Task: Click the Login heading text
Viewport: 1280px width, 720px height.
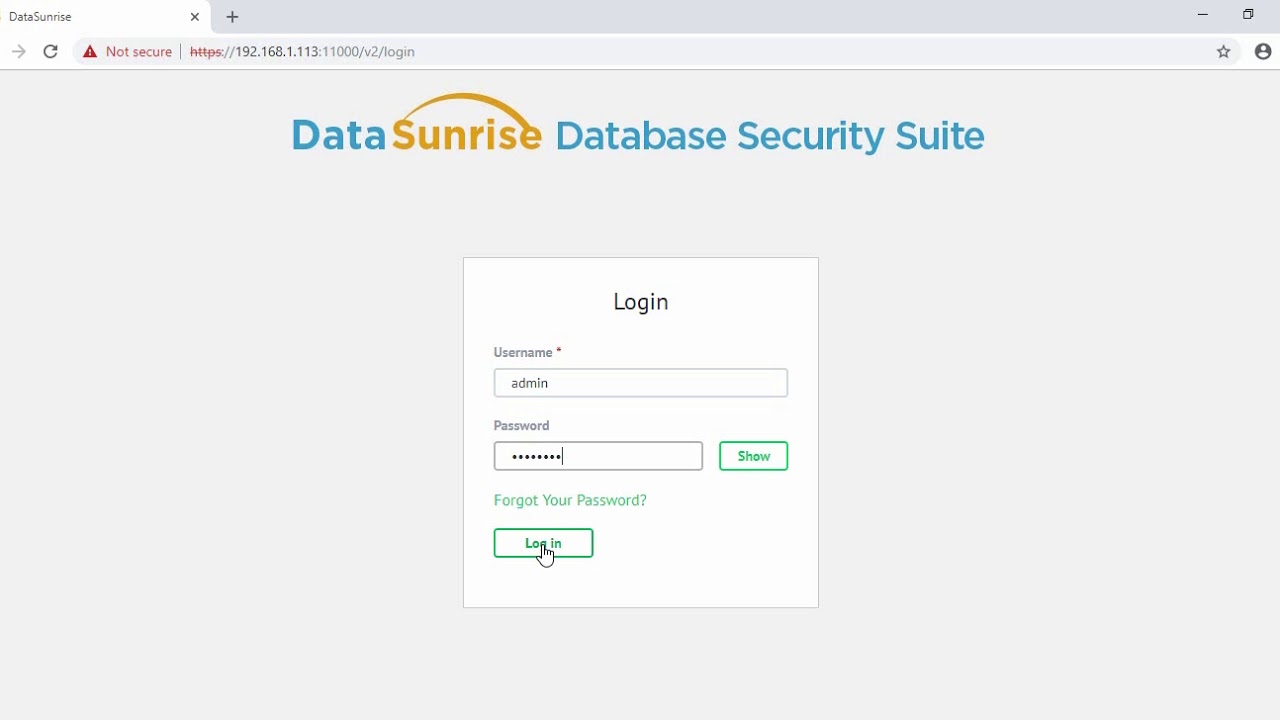Action: click(640, 302)
